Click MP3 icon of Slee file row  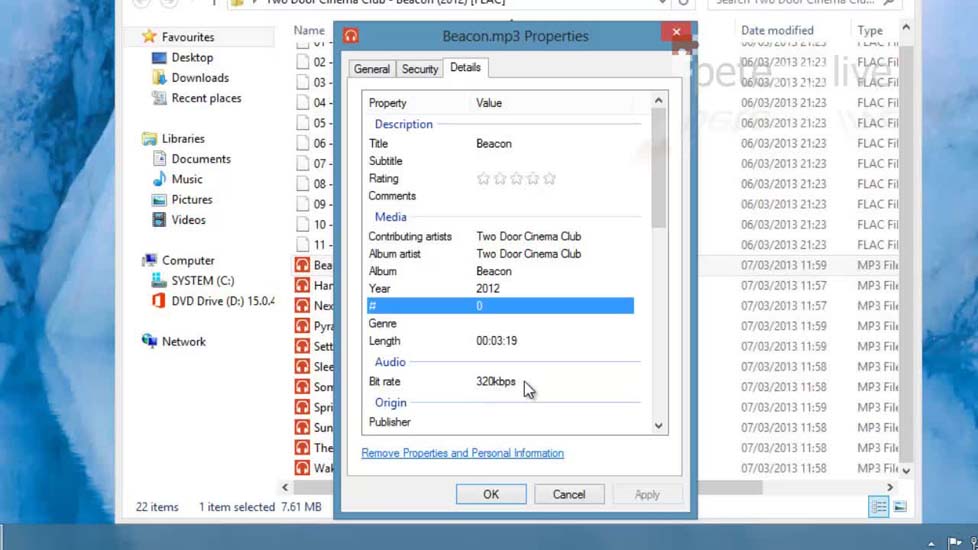coord(302,366)
